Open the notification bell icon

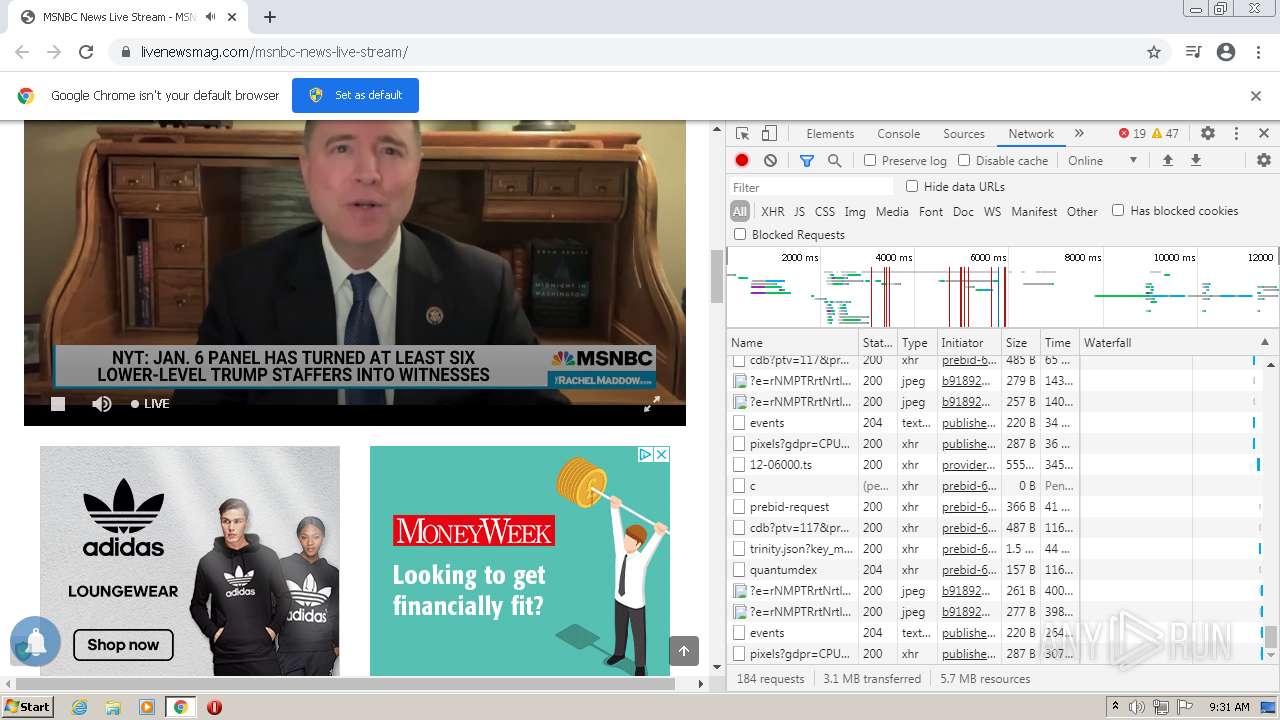(35, 642)
